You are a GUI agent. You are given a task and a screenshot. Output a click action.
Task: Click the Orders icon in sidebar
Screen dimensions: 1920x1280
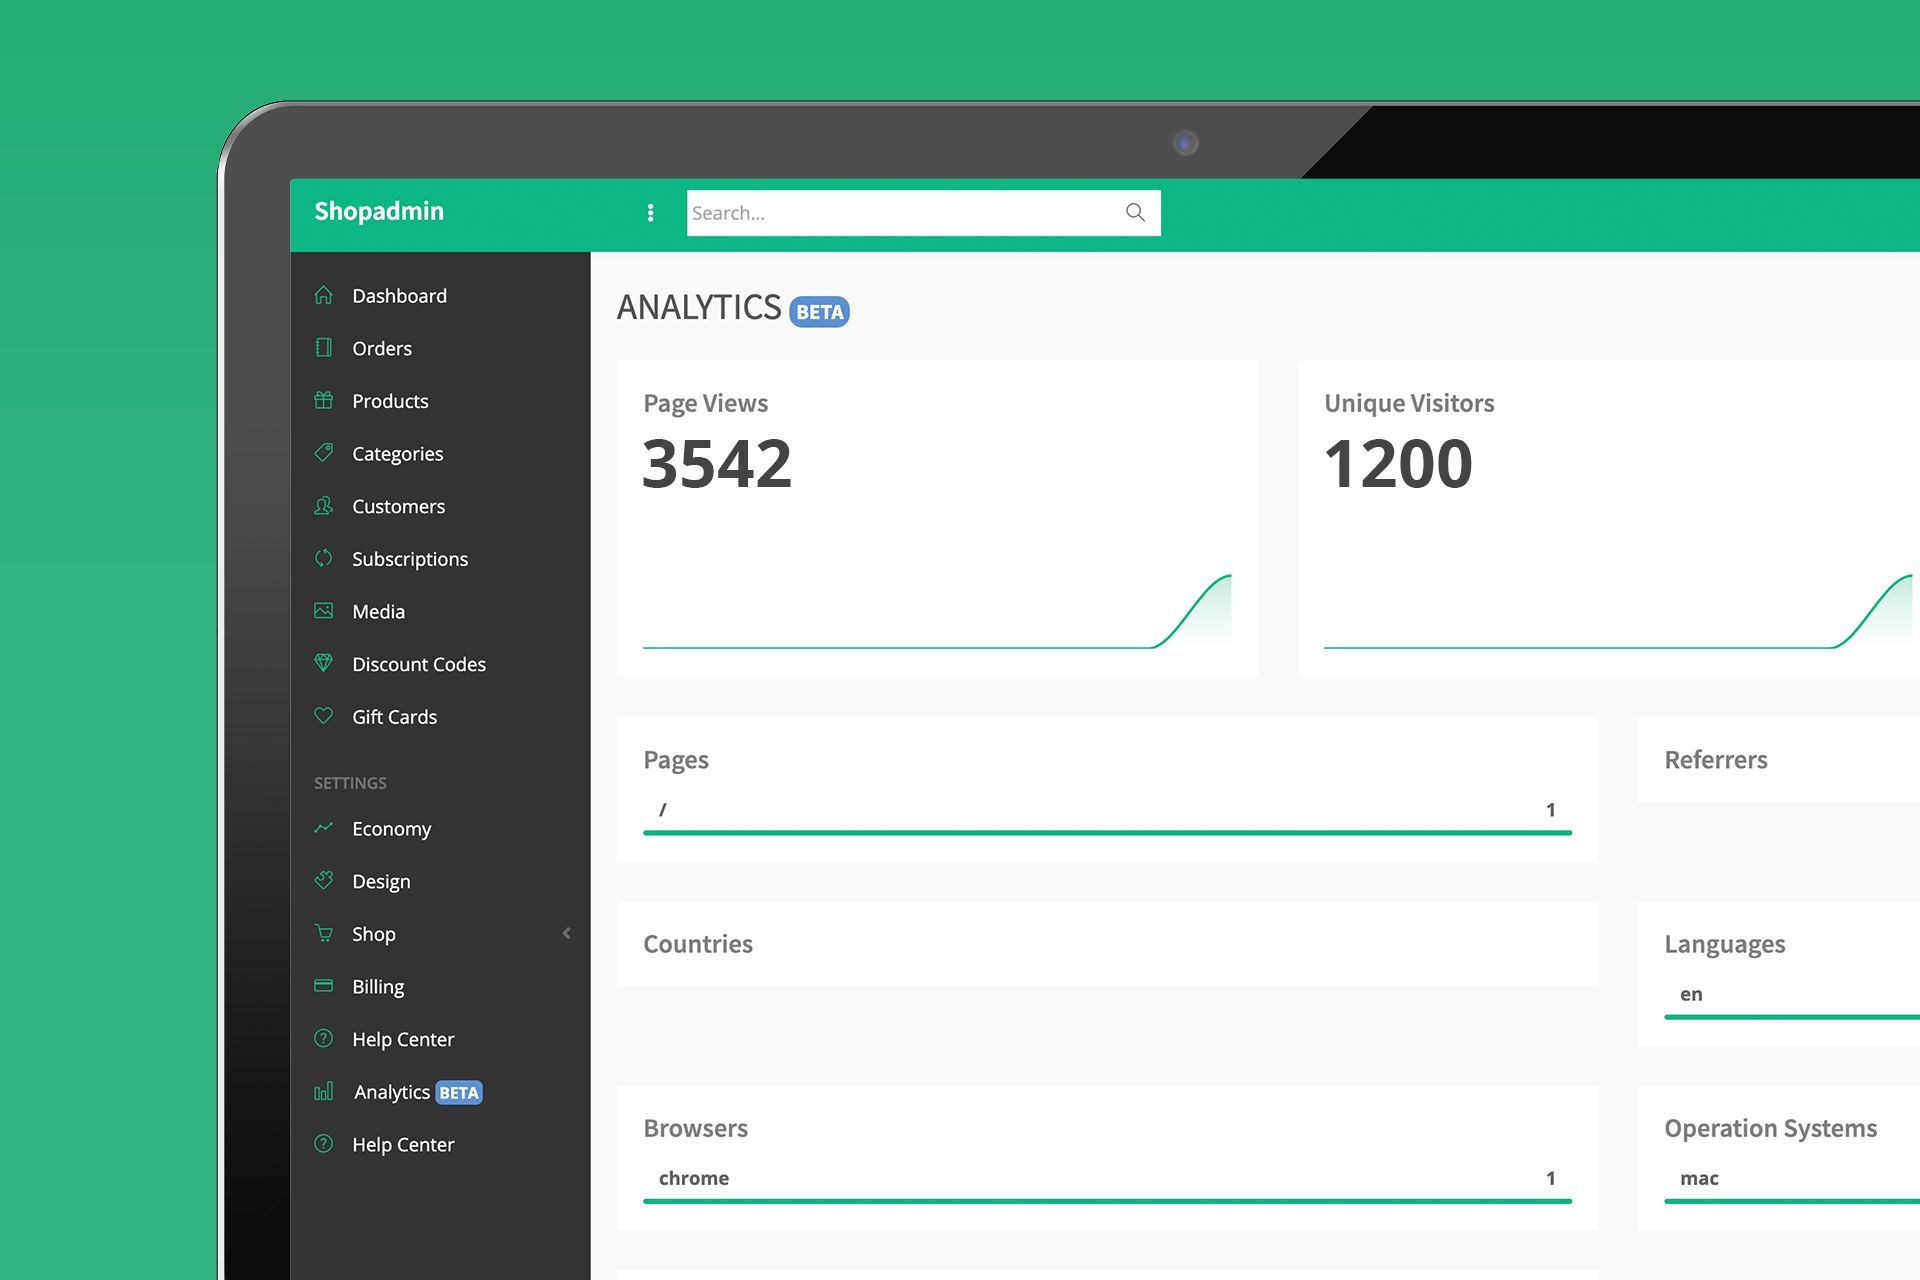point(323,347)
